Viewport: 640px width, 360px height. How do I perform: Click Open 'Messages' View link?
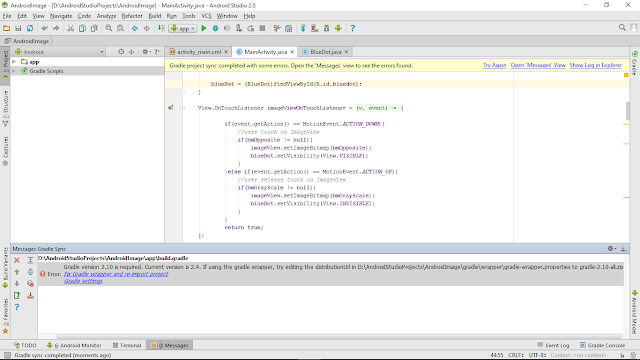coord(538,65)
